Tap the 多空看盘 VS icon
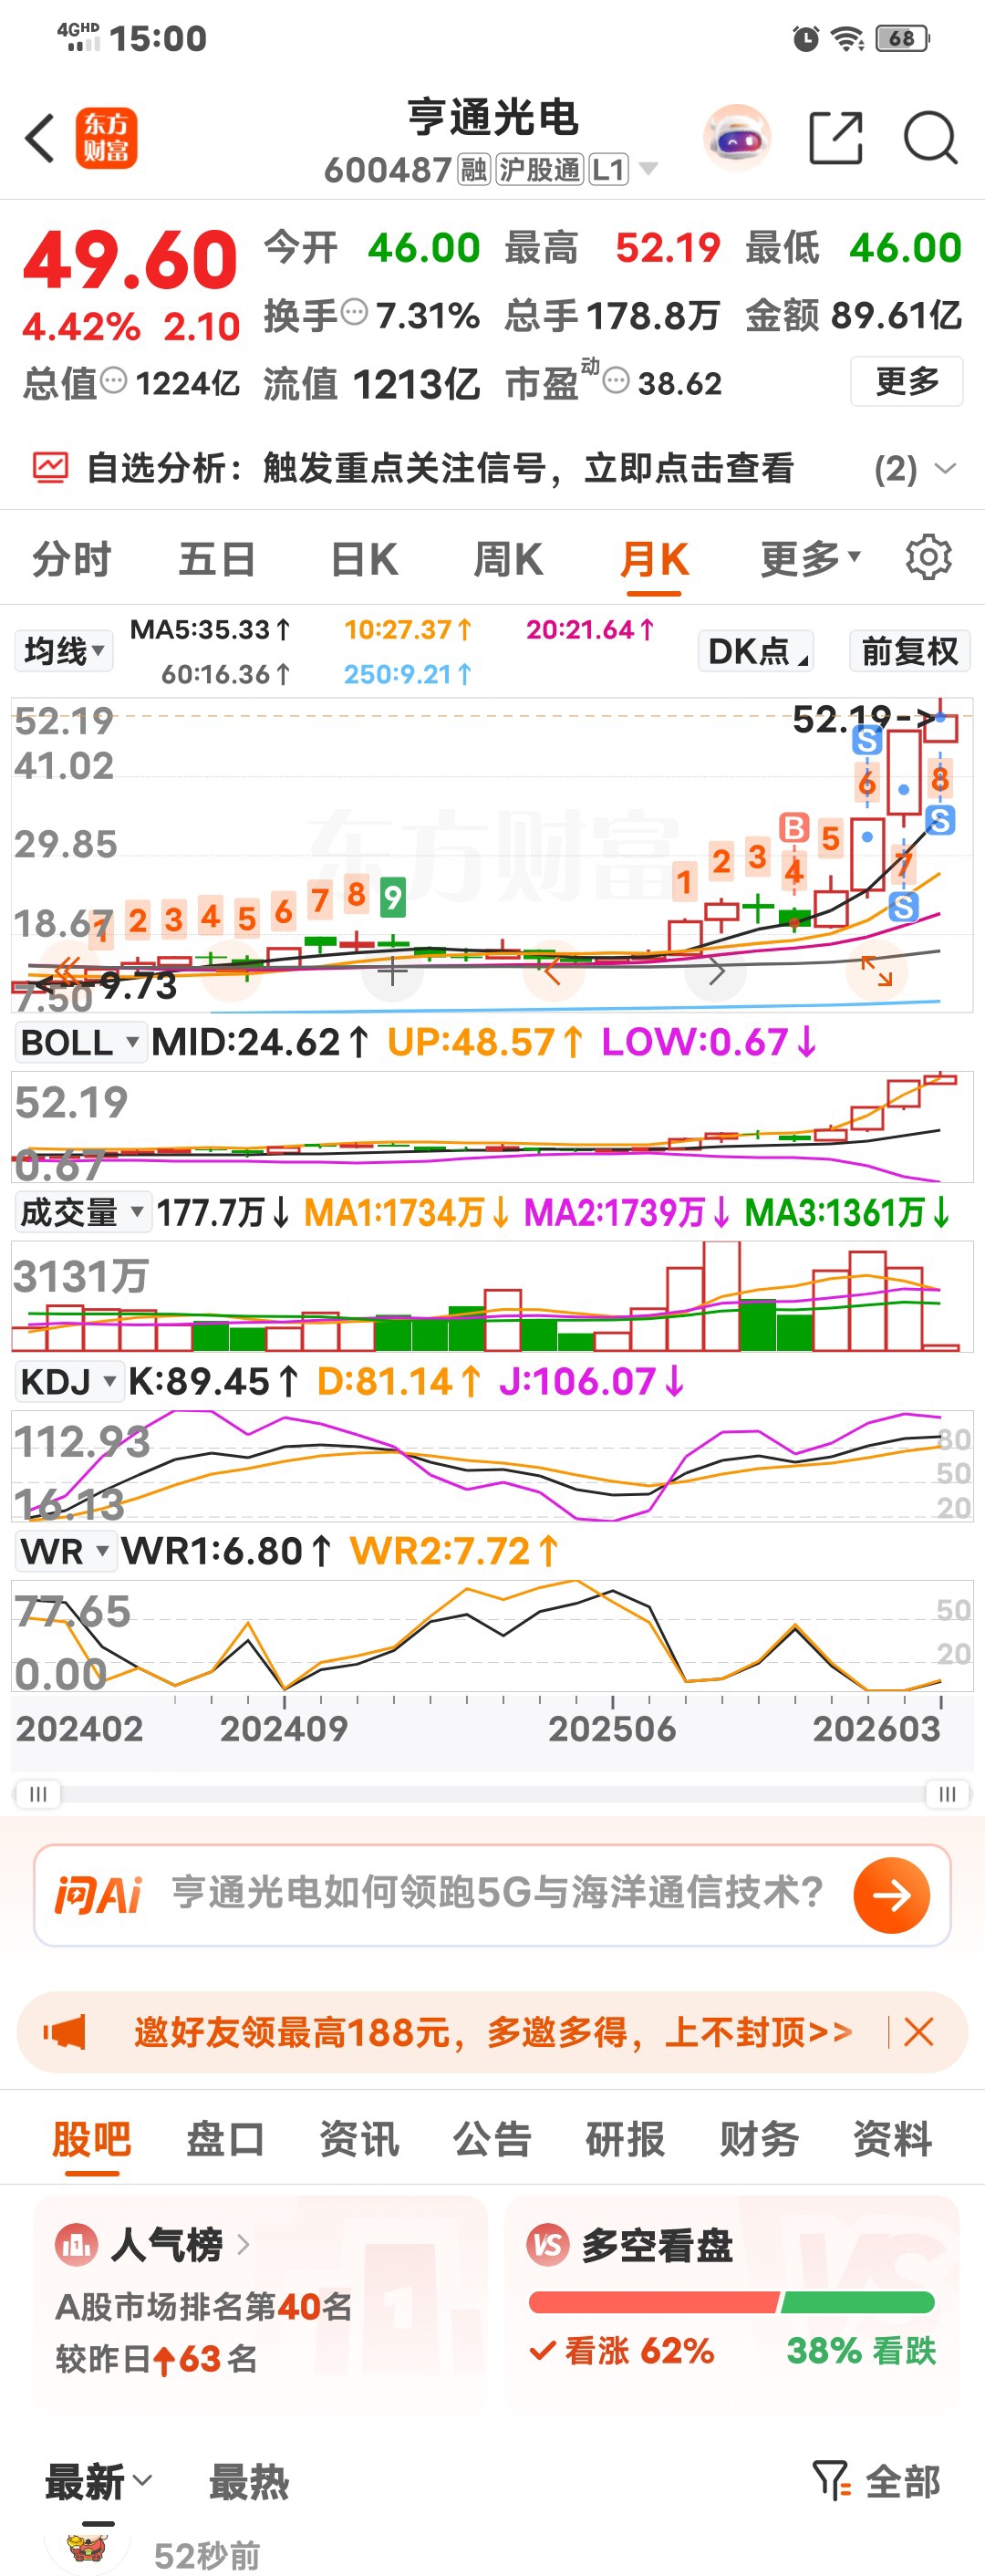This screenshot has height=2576, width=985. (548, 2245)
